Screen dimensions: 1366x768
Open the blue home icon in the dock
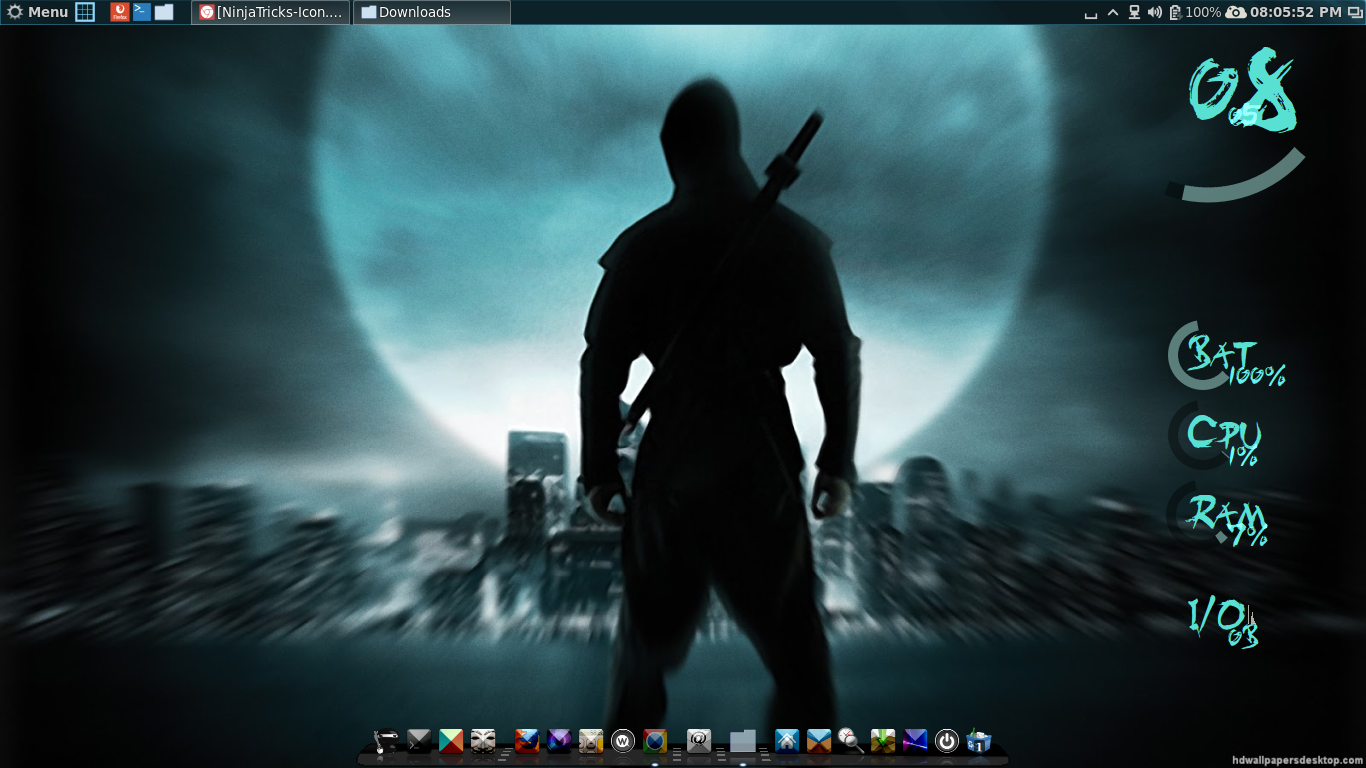tap(787, 741)
